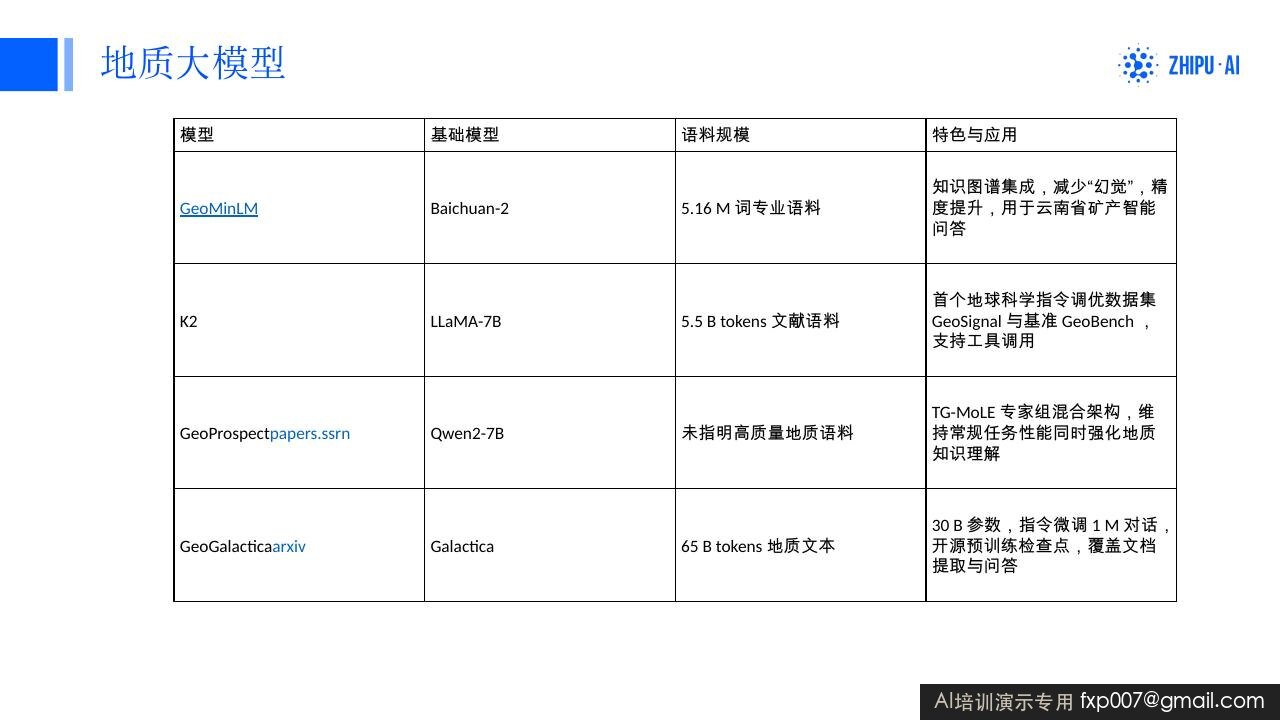
Task: Follow the arxiv link beside GeoGalactica
Action: click(289, 546)
